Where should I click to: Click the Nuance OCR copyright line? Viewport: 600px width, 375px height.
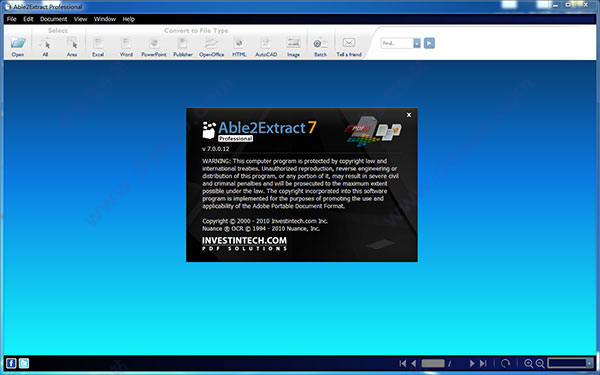tap(261, 228)
